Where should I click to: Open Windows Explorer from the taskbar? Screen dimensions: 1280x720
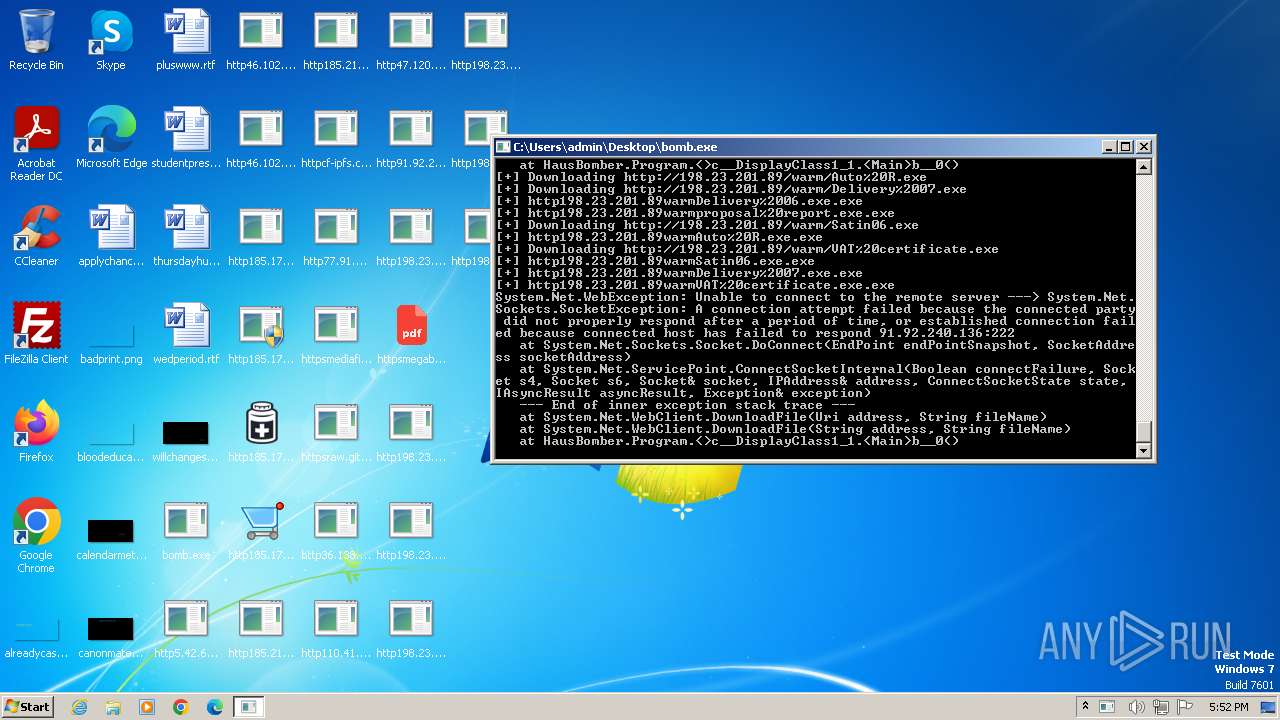point(113,707)
